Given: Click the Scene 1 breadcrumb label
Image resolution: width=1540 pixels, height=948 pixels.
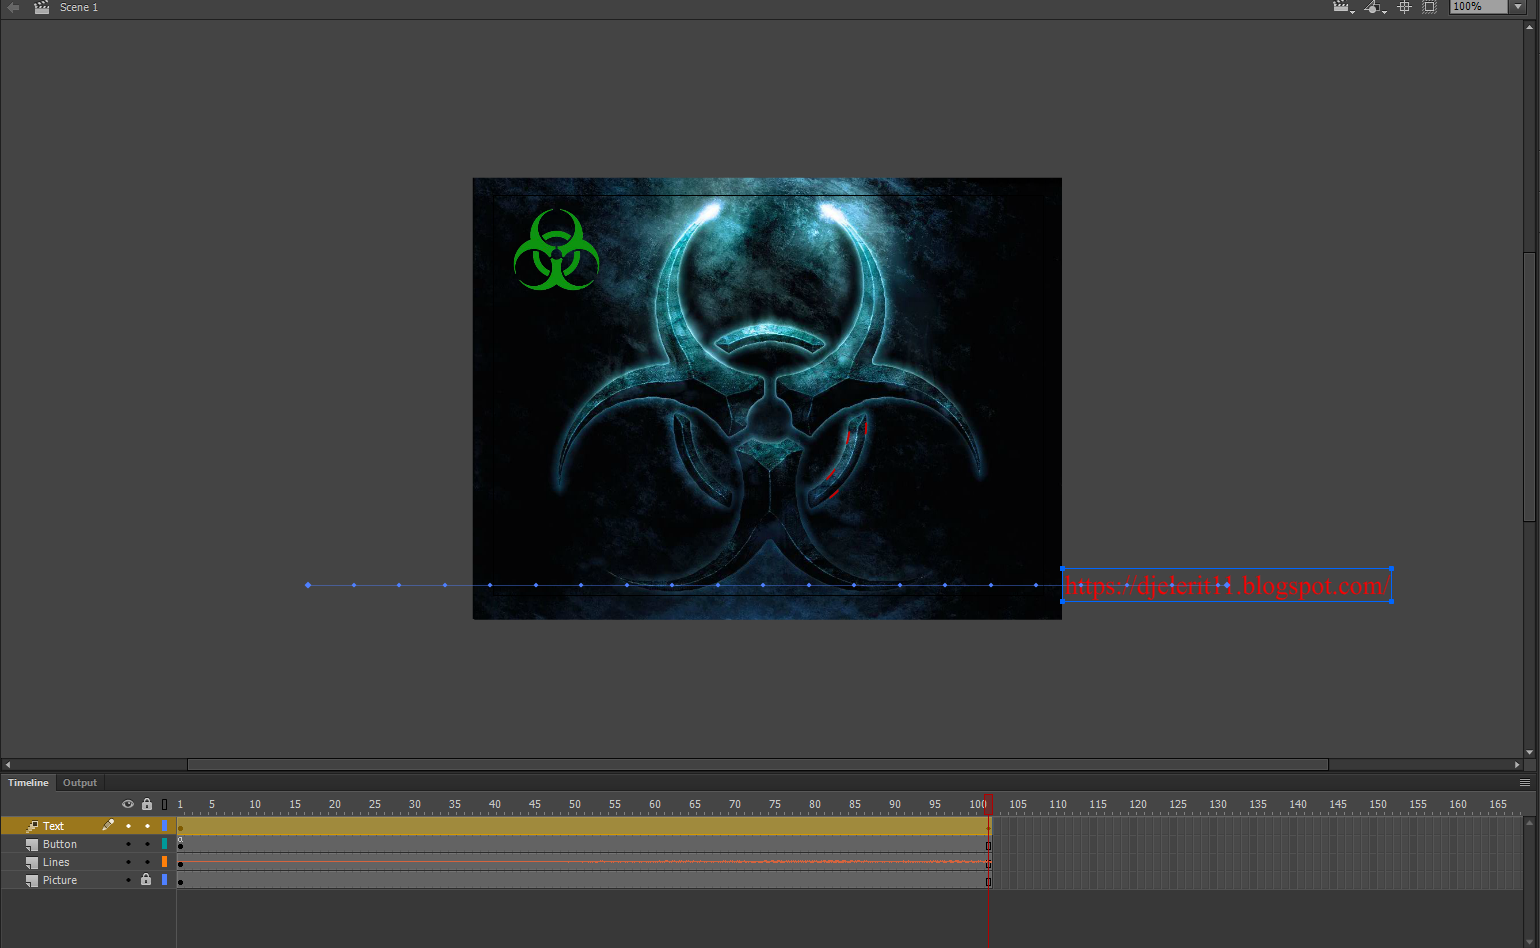Looking at the screenshot, I should click(79, 7).
